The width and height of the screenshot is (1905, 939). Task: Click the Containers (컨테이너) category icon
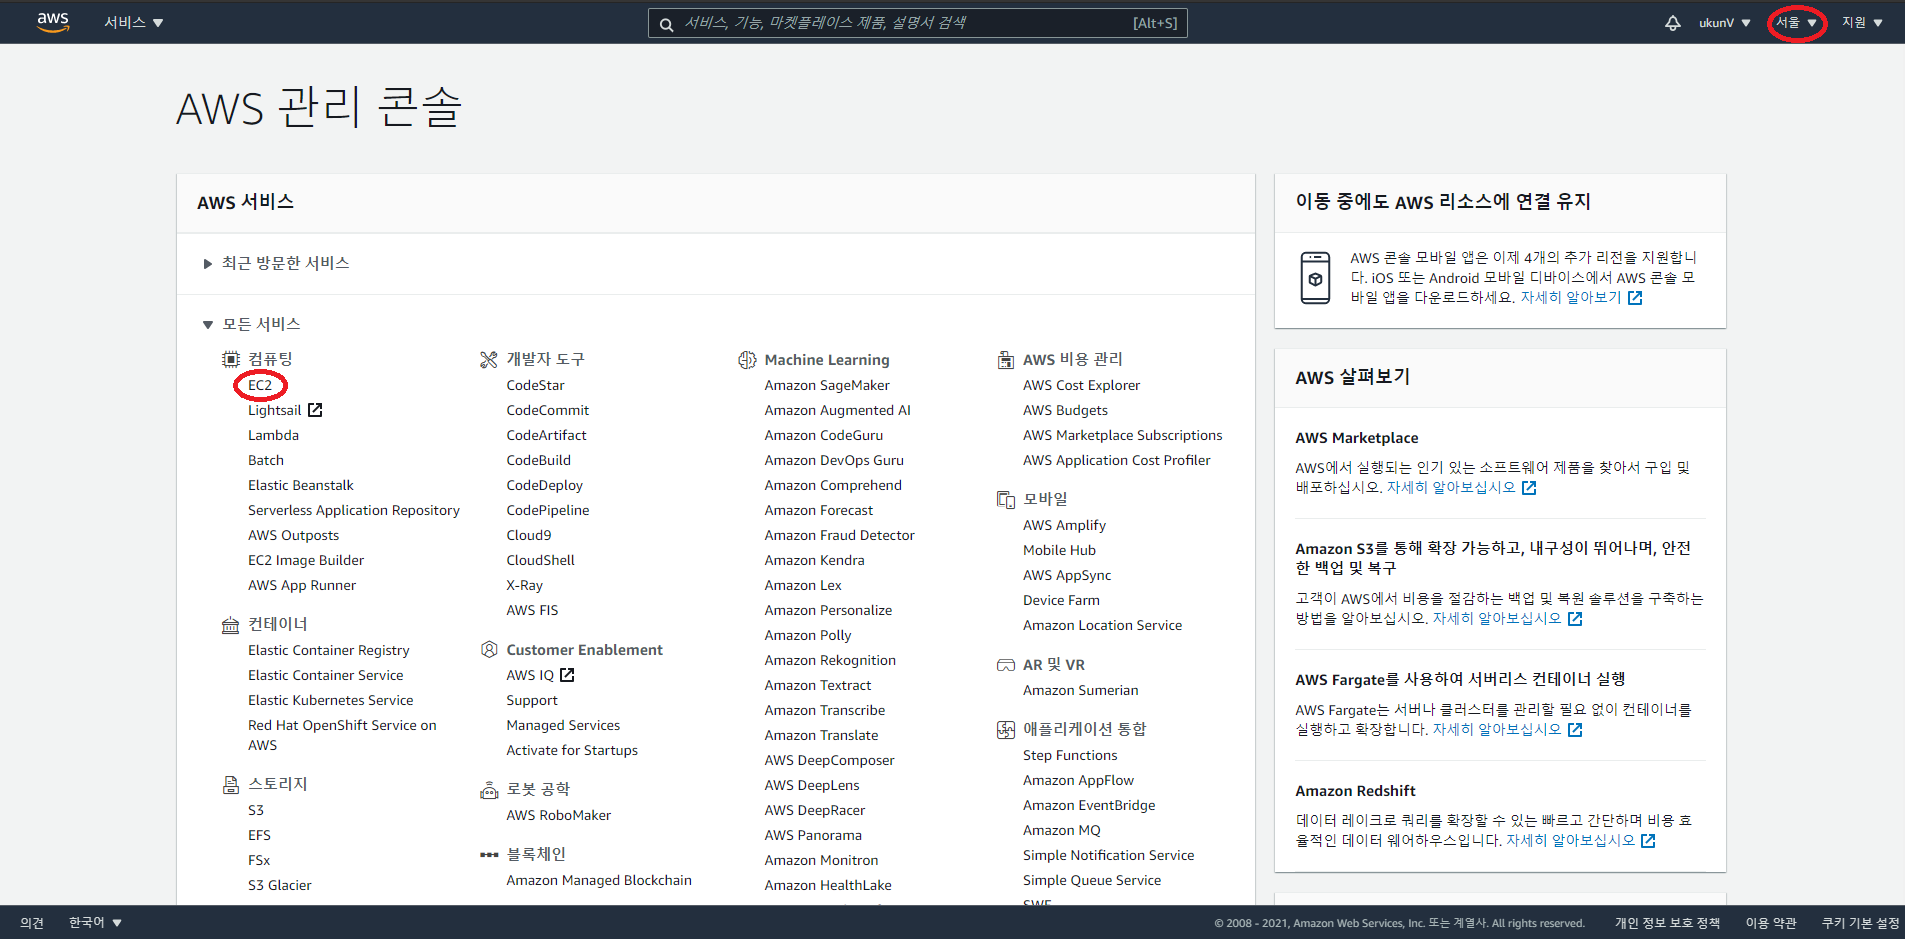231,625
